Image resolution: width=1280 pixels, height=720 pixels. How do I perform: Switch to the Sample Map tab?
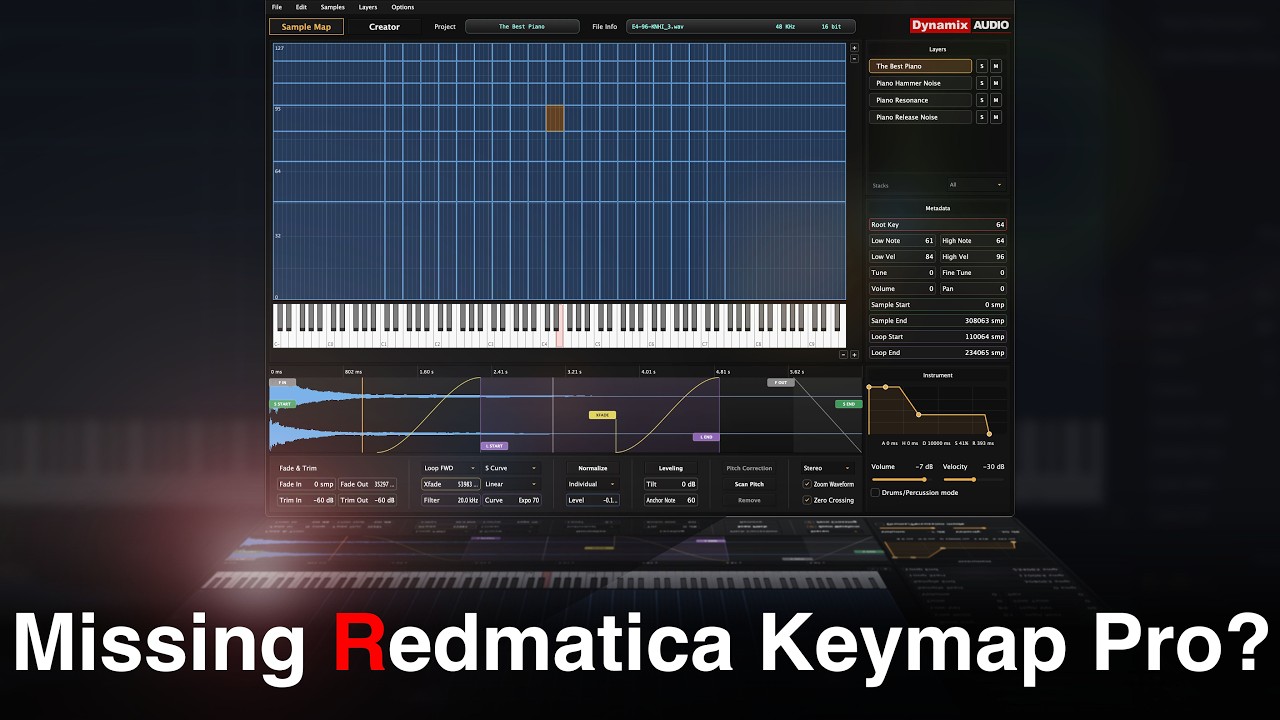[306, 27]
